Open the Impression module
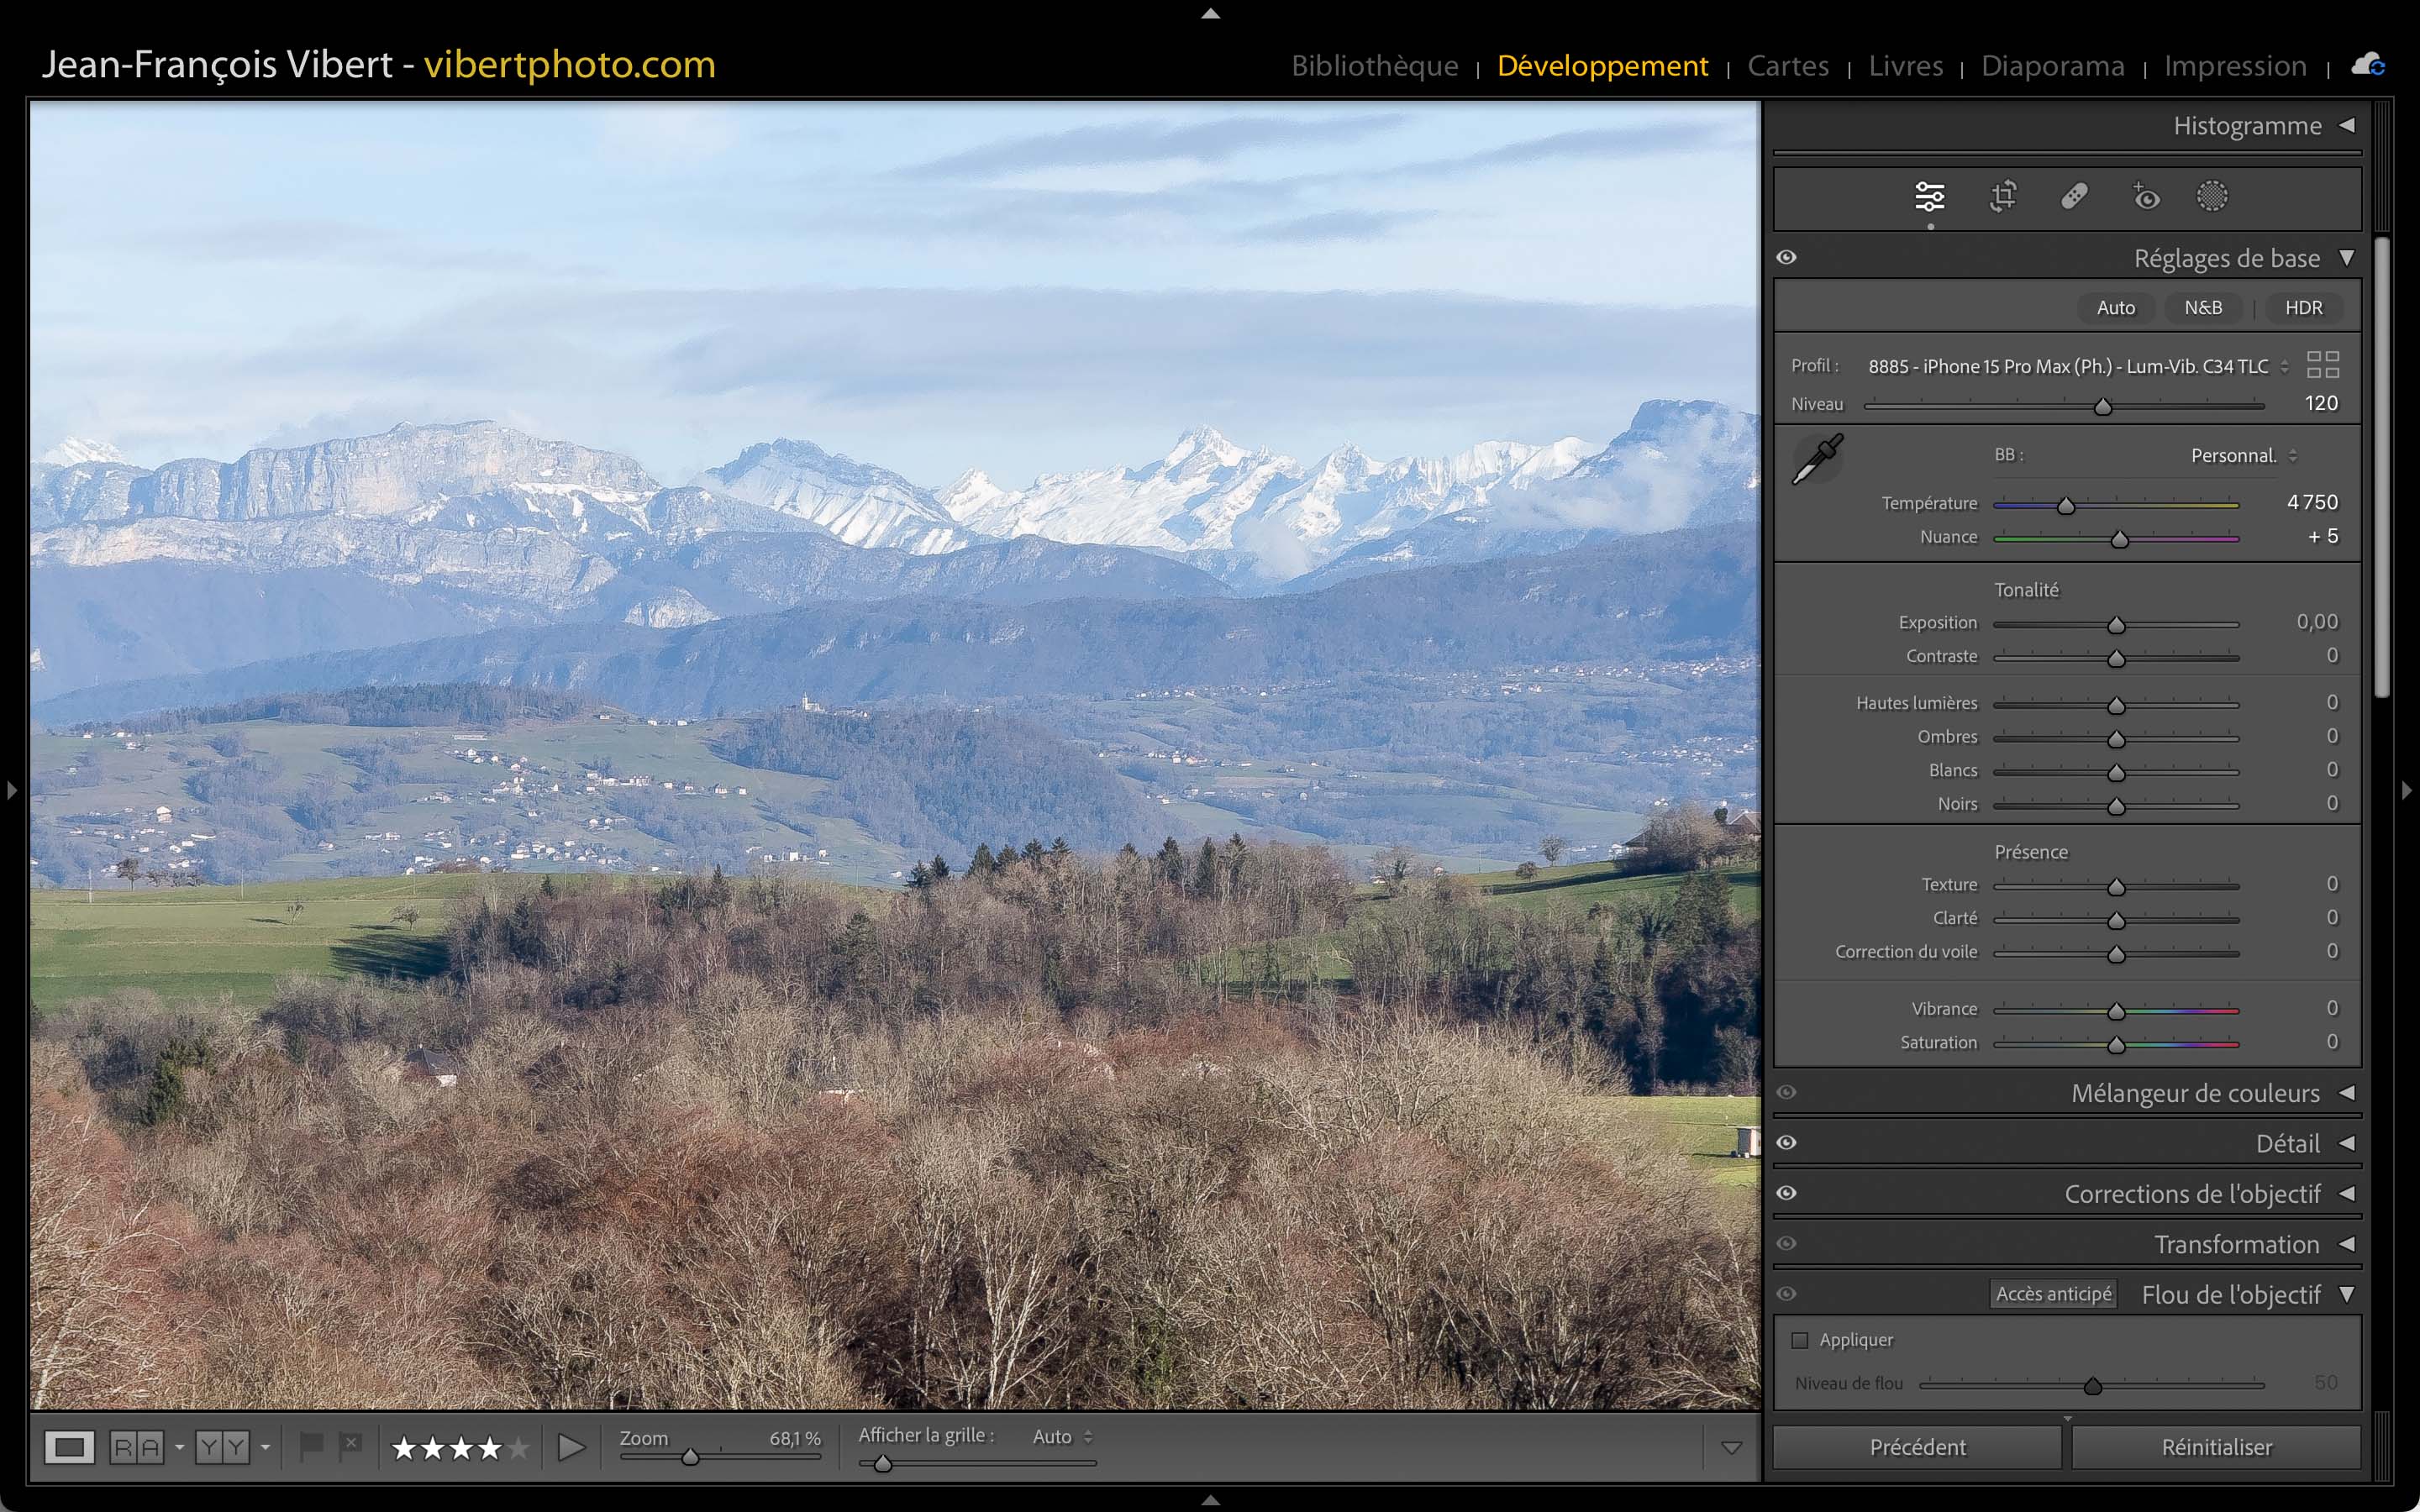 pyautogui.click(x=2235, y=66)
